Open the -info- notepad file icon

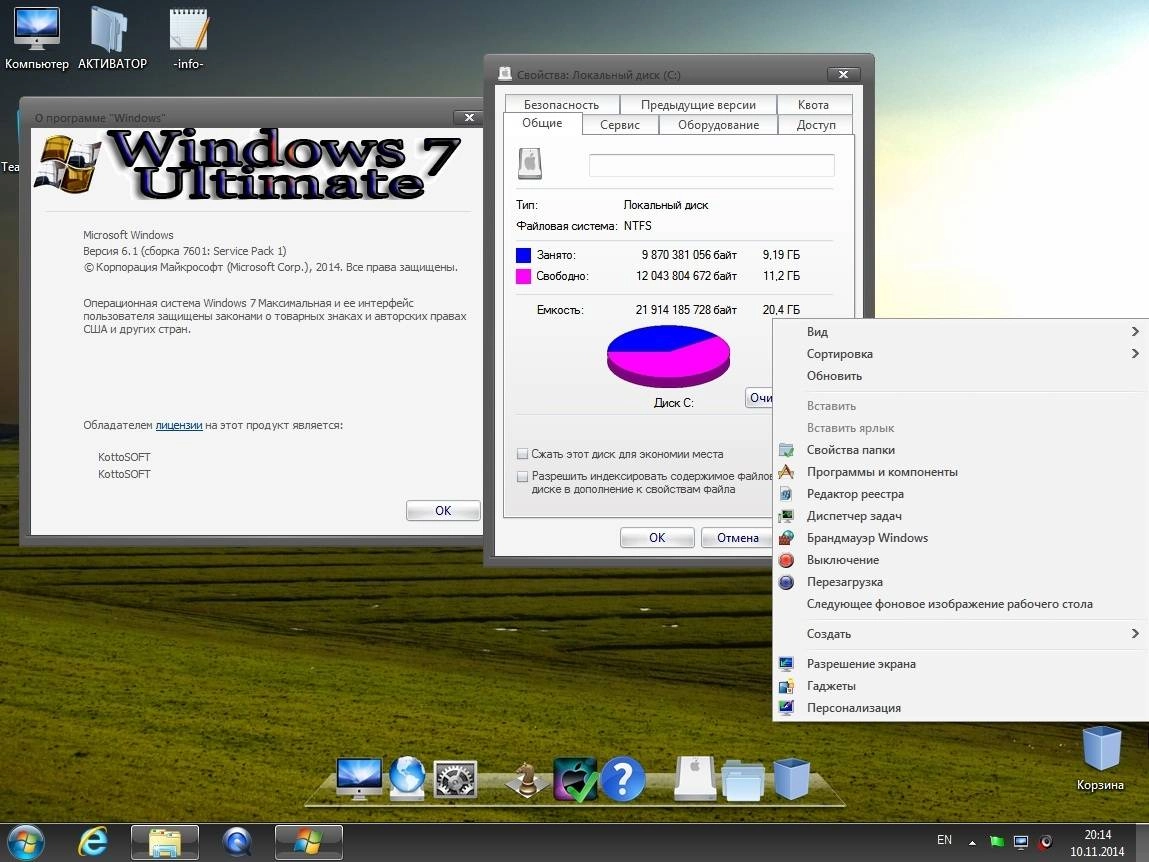click(x=188, y=37)
